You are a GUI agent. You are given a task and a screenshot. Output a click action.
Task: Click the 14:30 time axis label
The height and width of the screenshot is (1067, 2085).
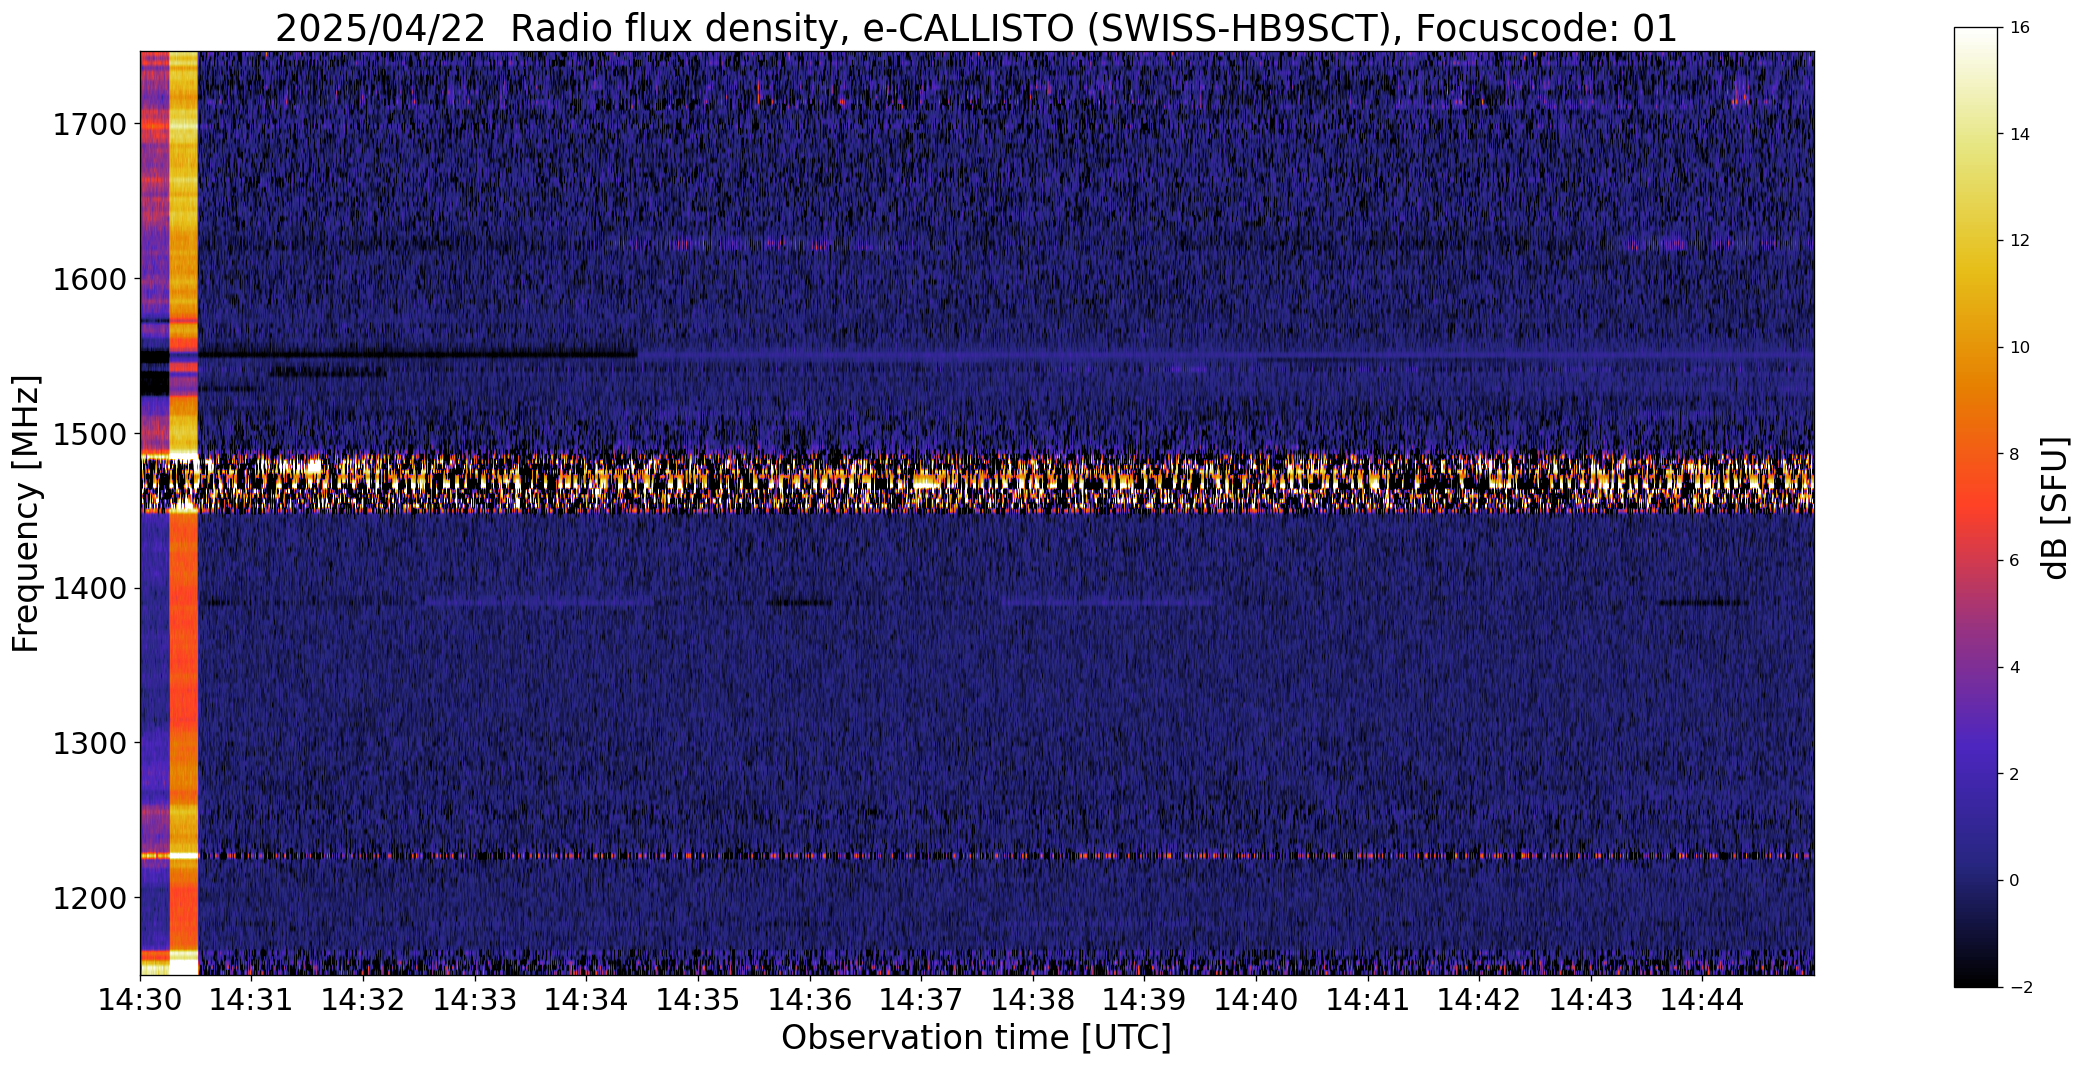[140, 999]
